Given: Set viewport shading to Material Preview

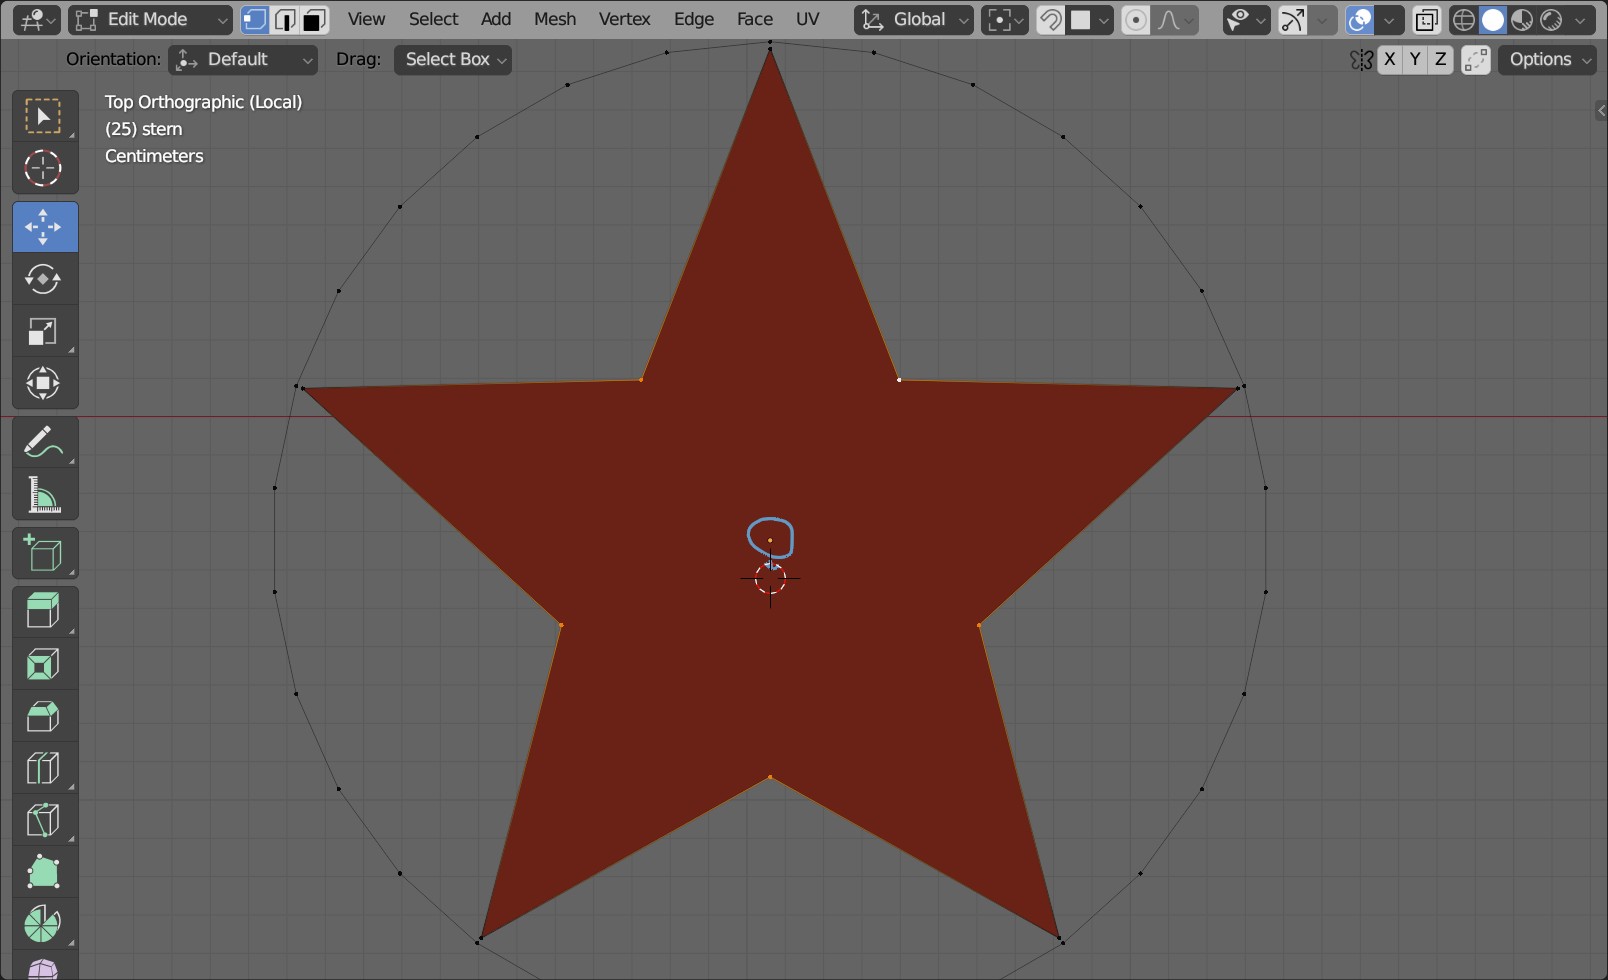Looking at the screenshot, I should pos(1522,19).
